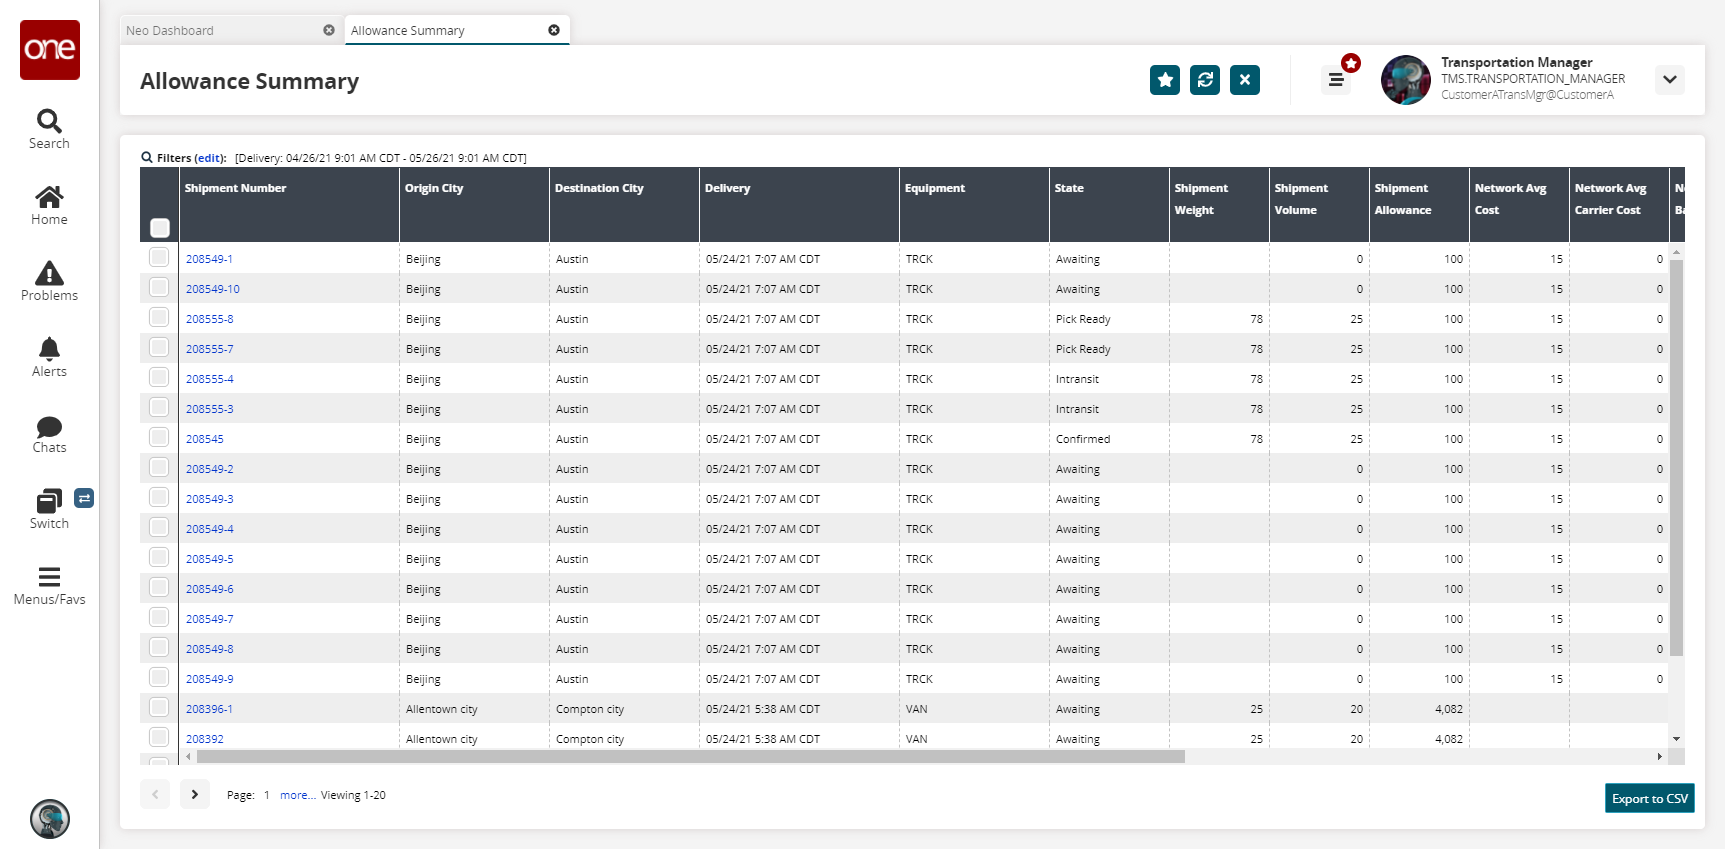
Task: Click the Export to CSV button
Action: tap(1649, 798)
